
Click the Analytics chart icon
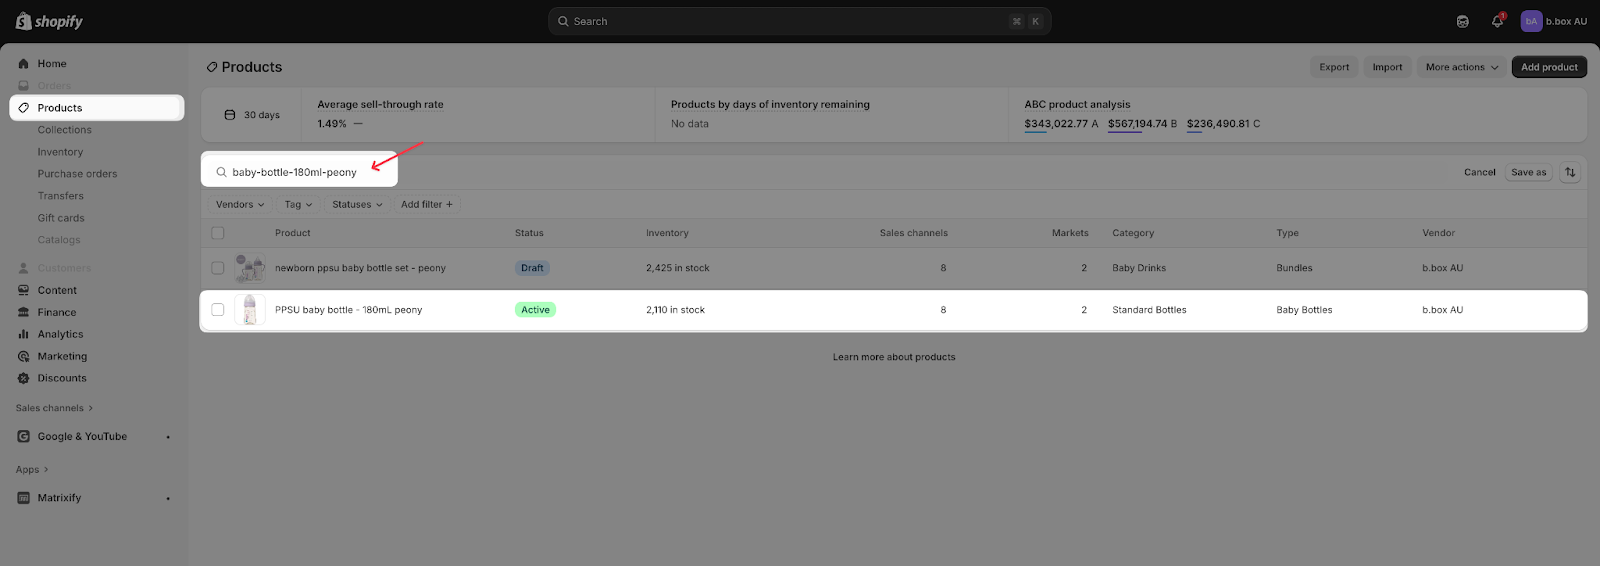24,334
